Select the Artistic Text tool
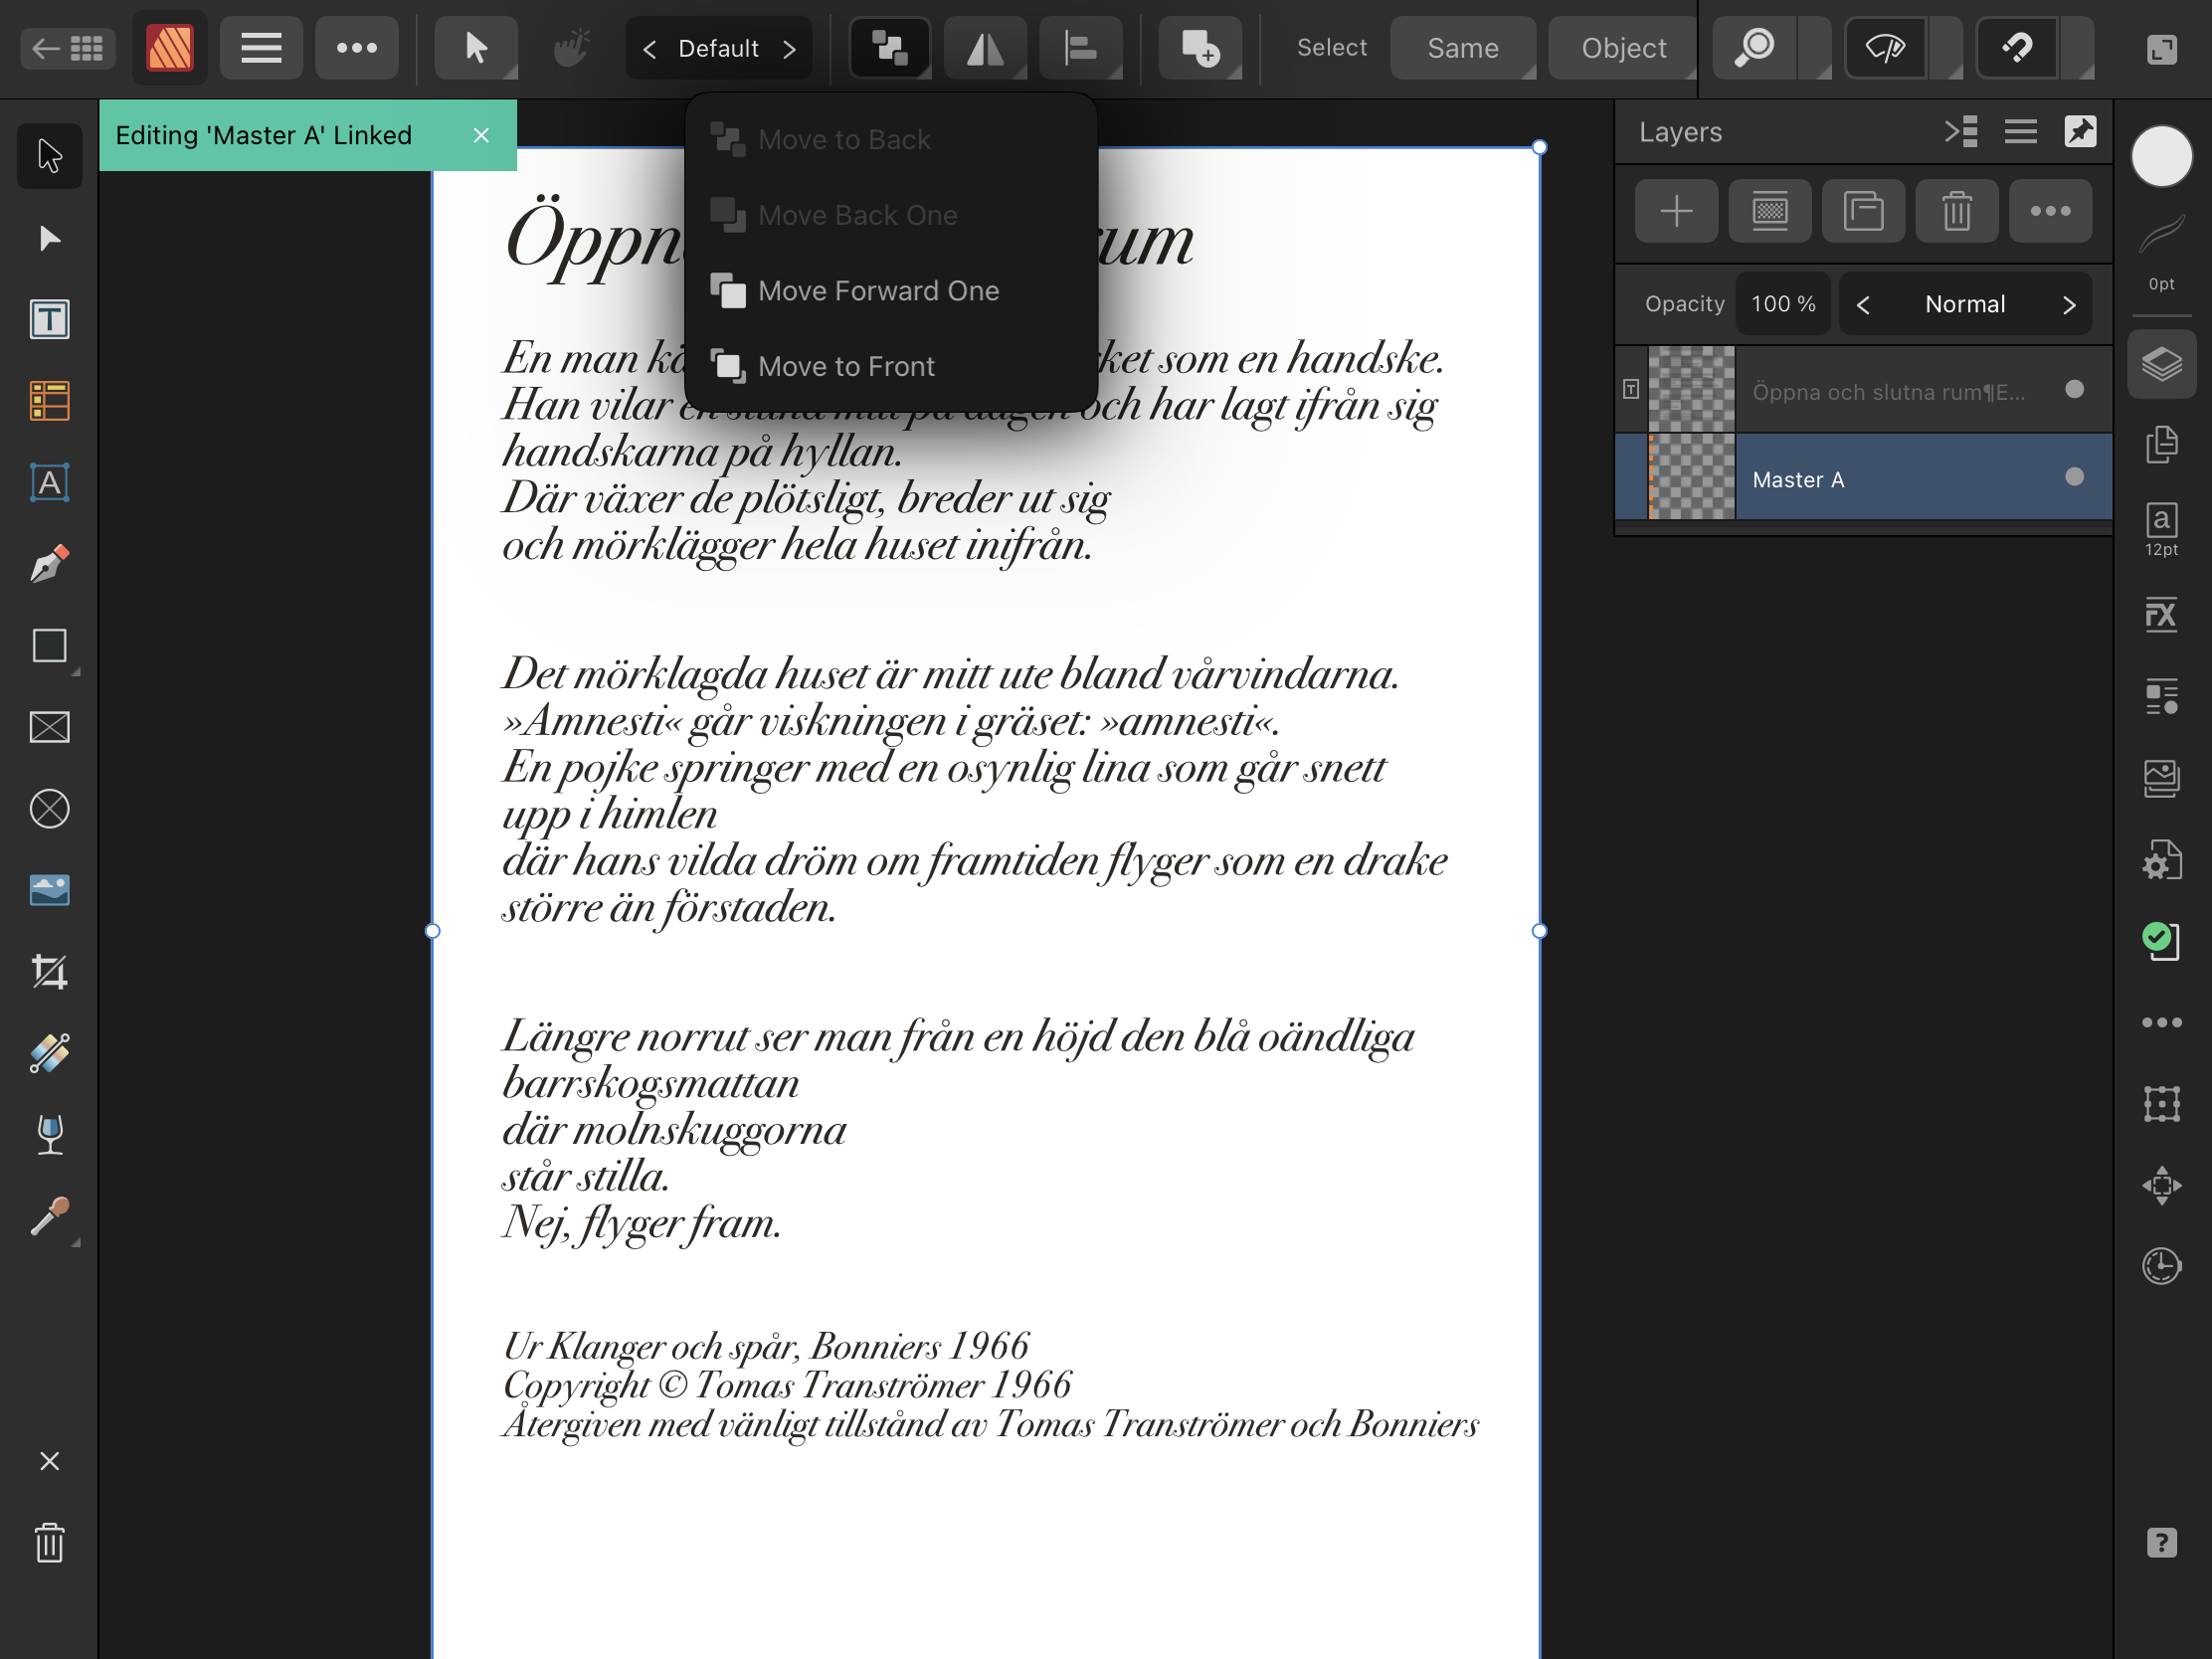The image size is (2212, 1659). pyautogui.click(x=49, y=483)
